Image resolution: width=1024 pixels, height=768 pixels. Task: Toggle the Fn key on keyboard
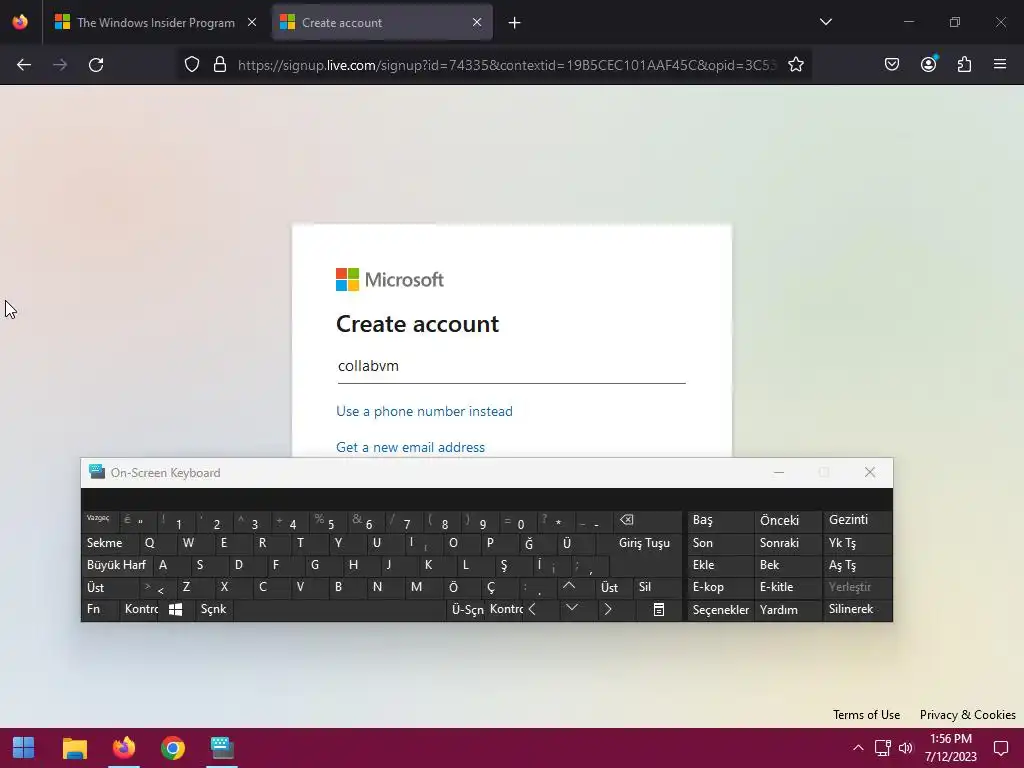coord(101,609)
